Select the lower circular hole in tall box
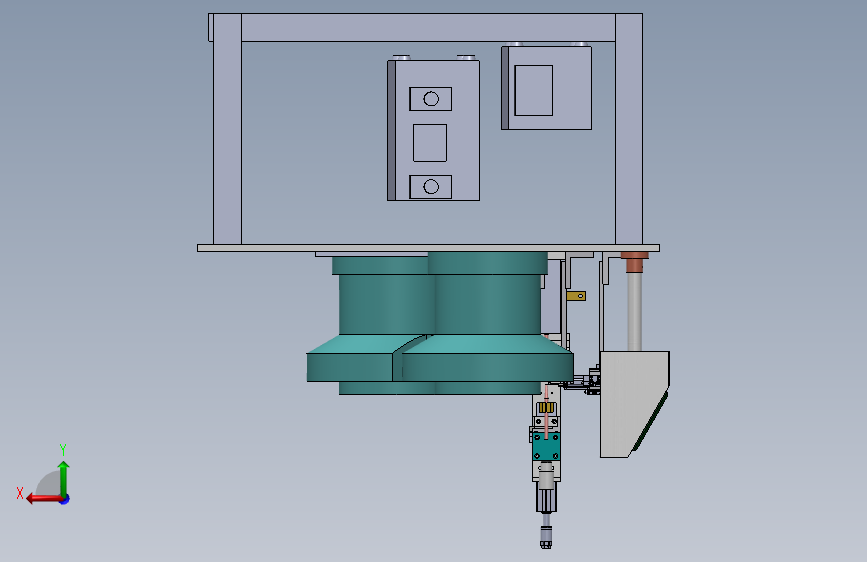The width and height of the screenshot is (867, 562). pos(431,187)
